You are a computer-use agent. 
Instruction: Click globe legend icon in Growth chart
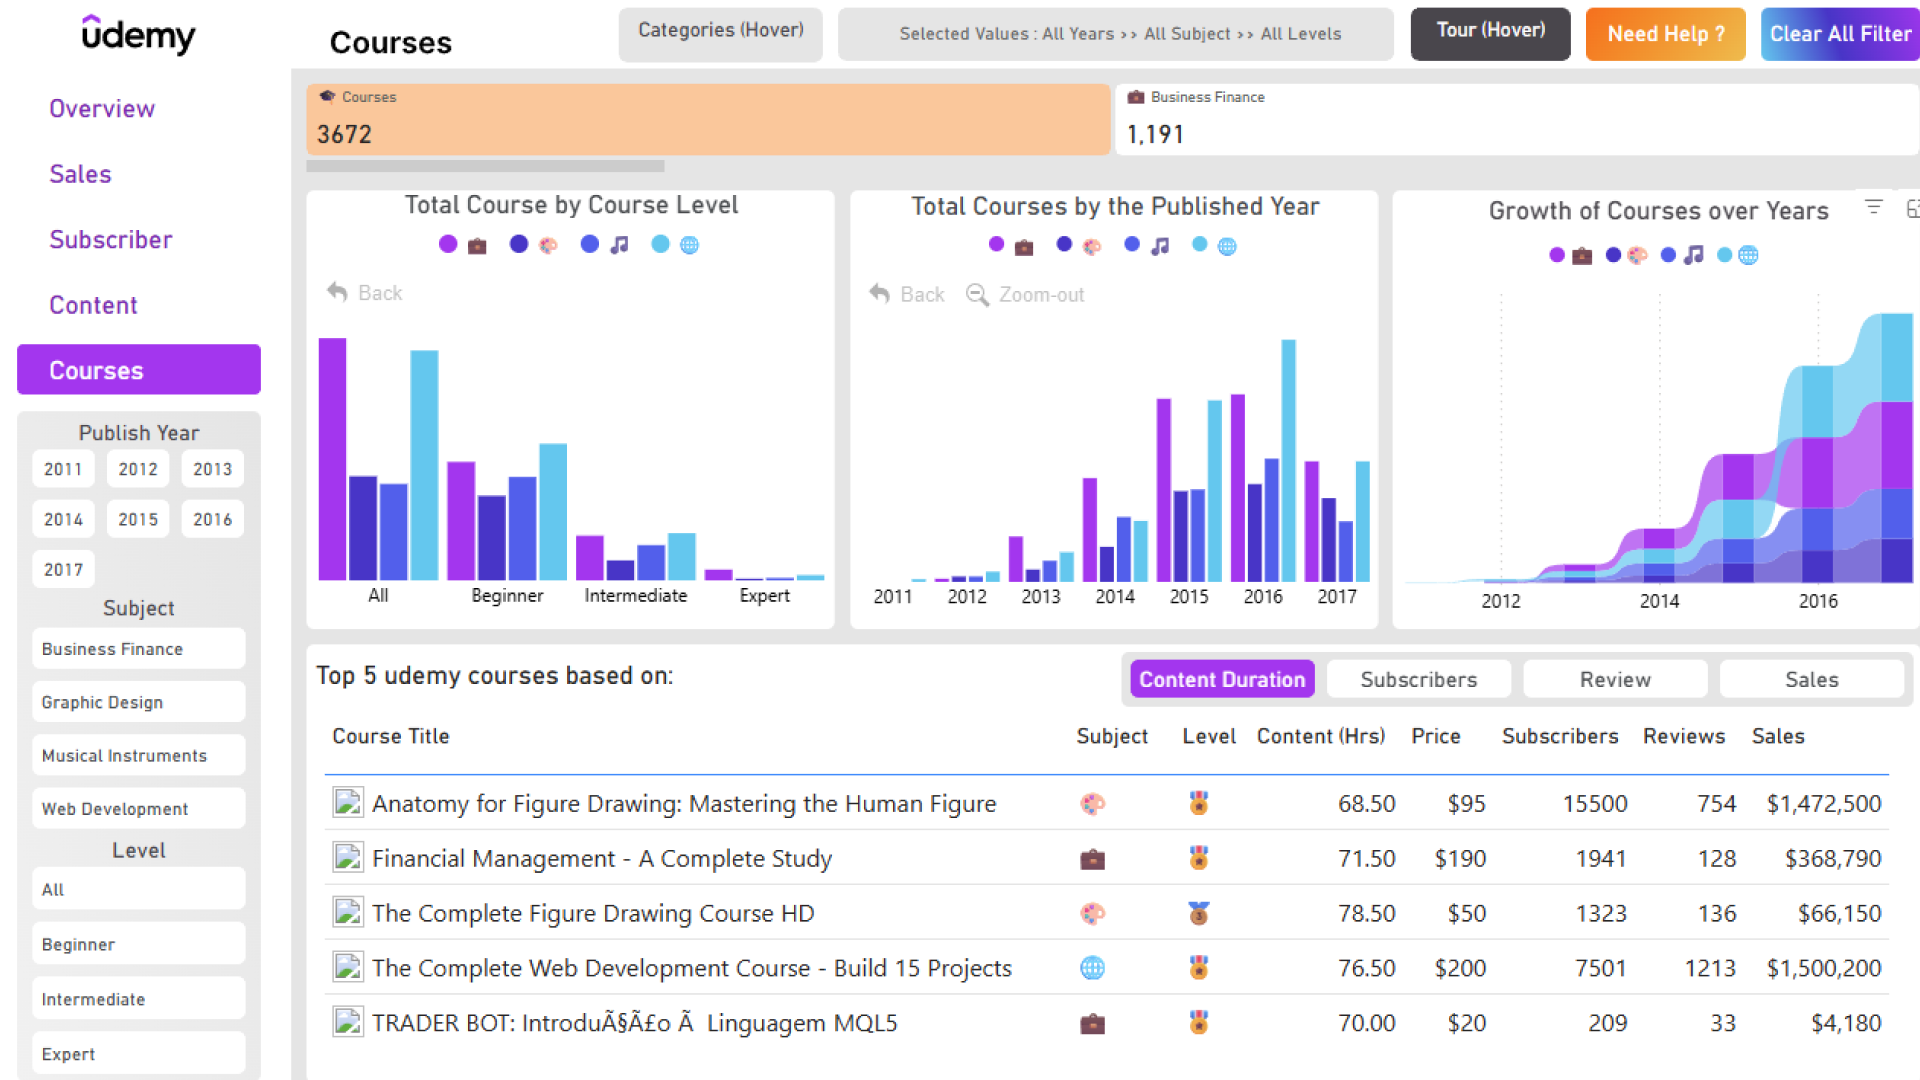(x=1748, y=255)
